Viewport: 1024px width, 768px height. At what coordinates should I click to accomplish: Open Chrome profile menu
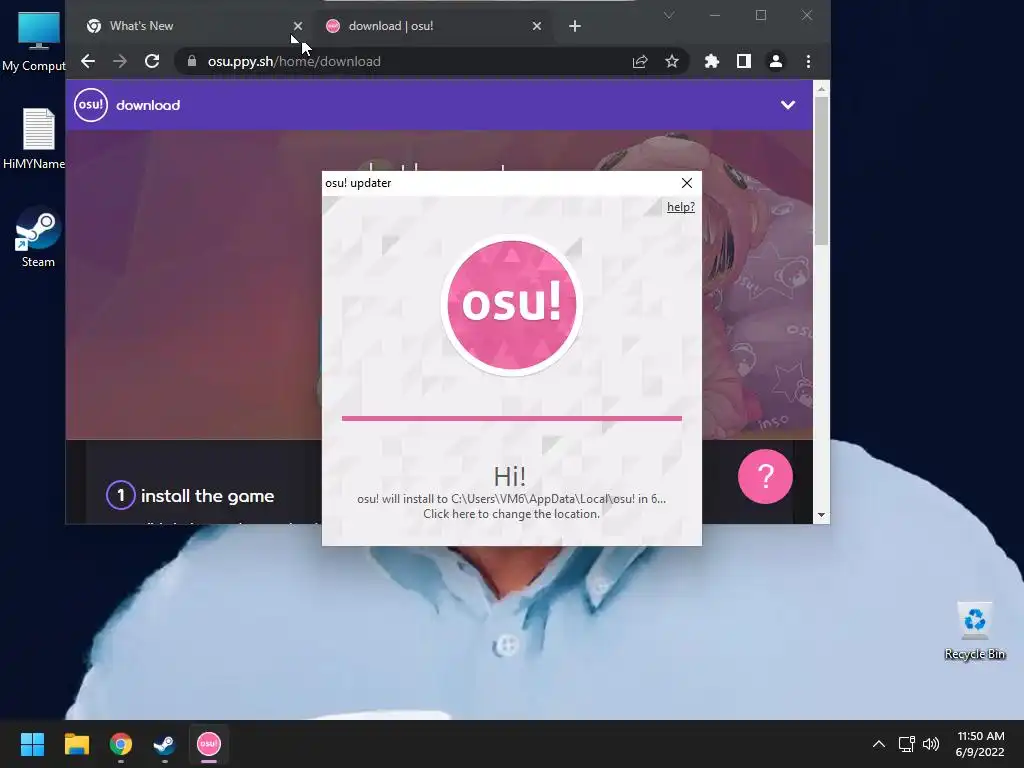click(x=776, y=61)
